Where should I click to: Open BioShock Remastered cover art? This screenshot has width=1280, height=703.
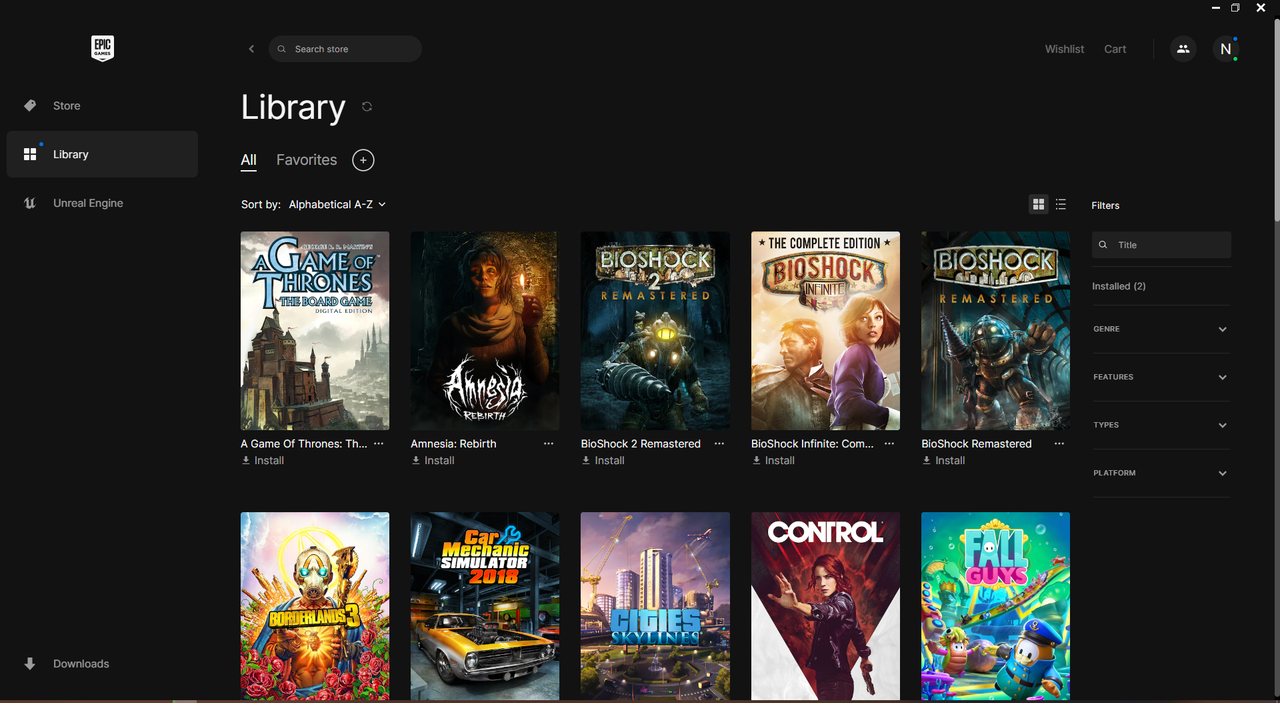pyautogui.click(x=995, y=331)
